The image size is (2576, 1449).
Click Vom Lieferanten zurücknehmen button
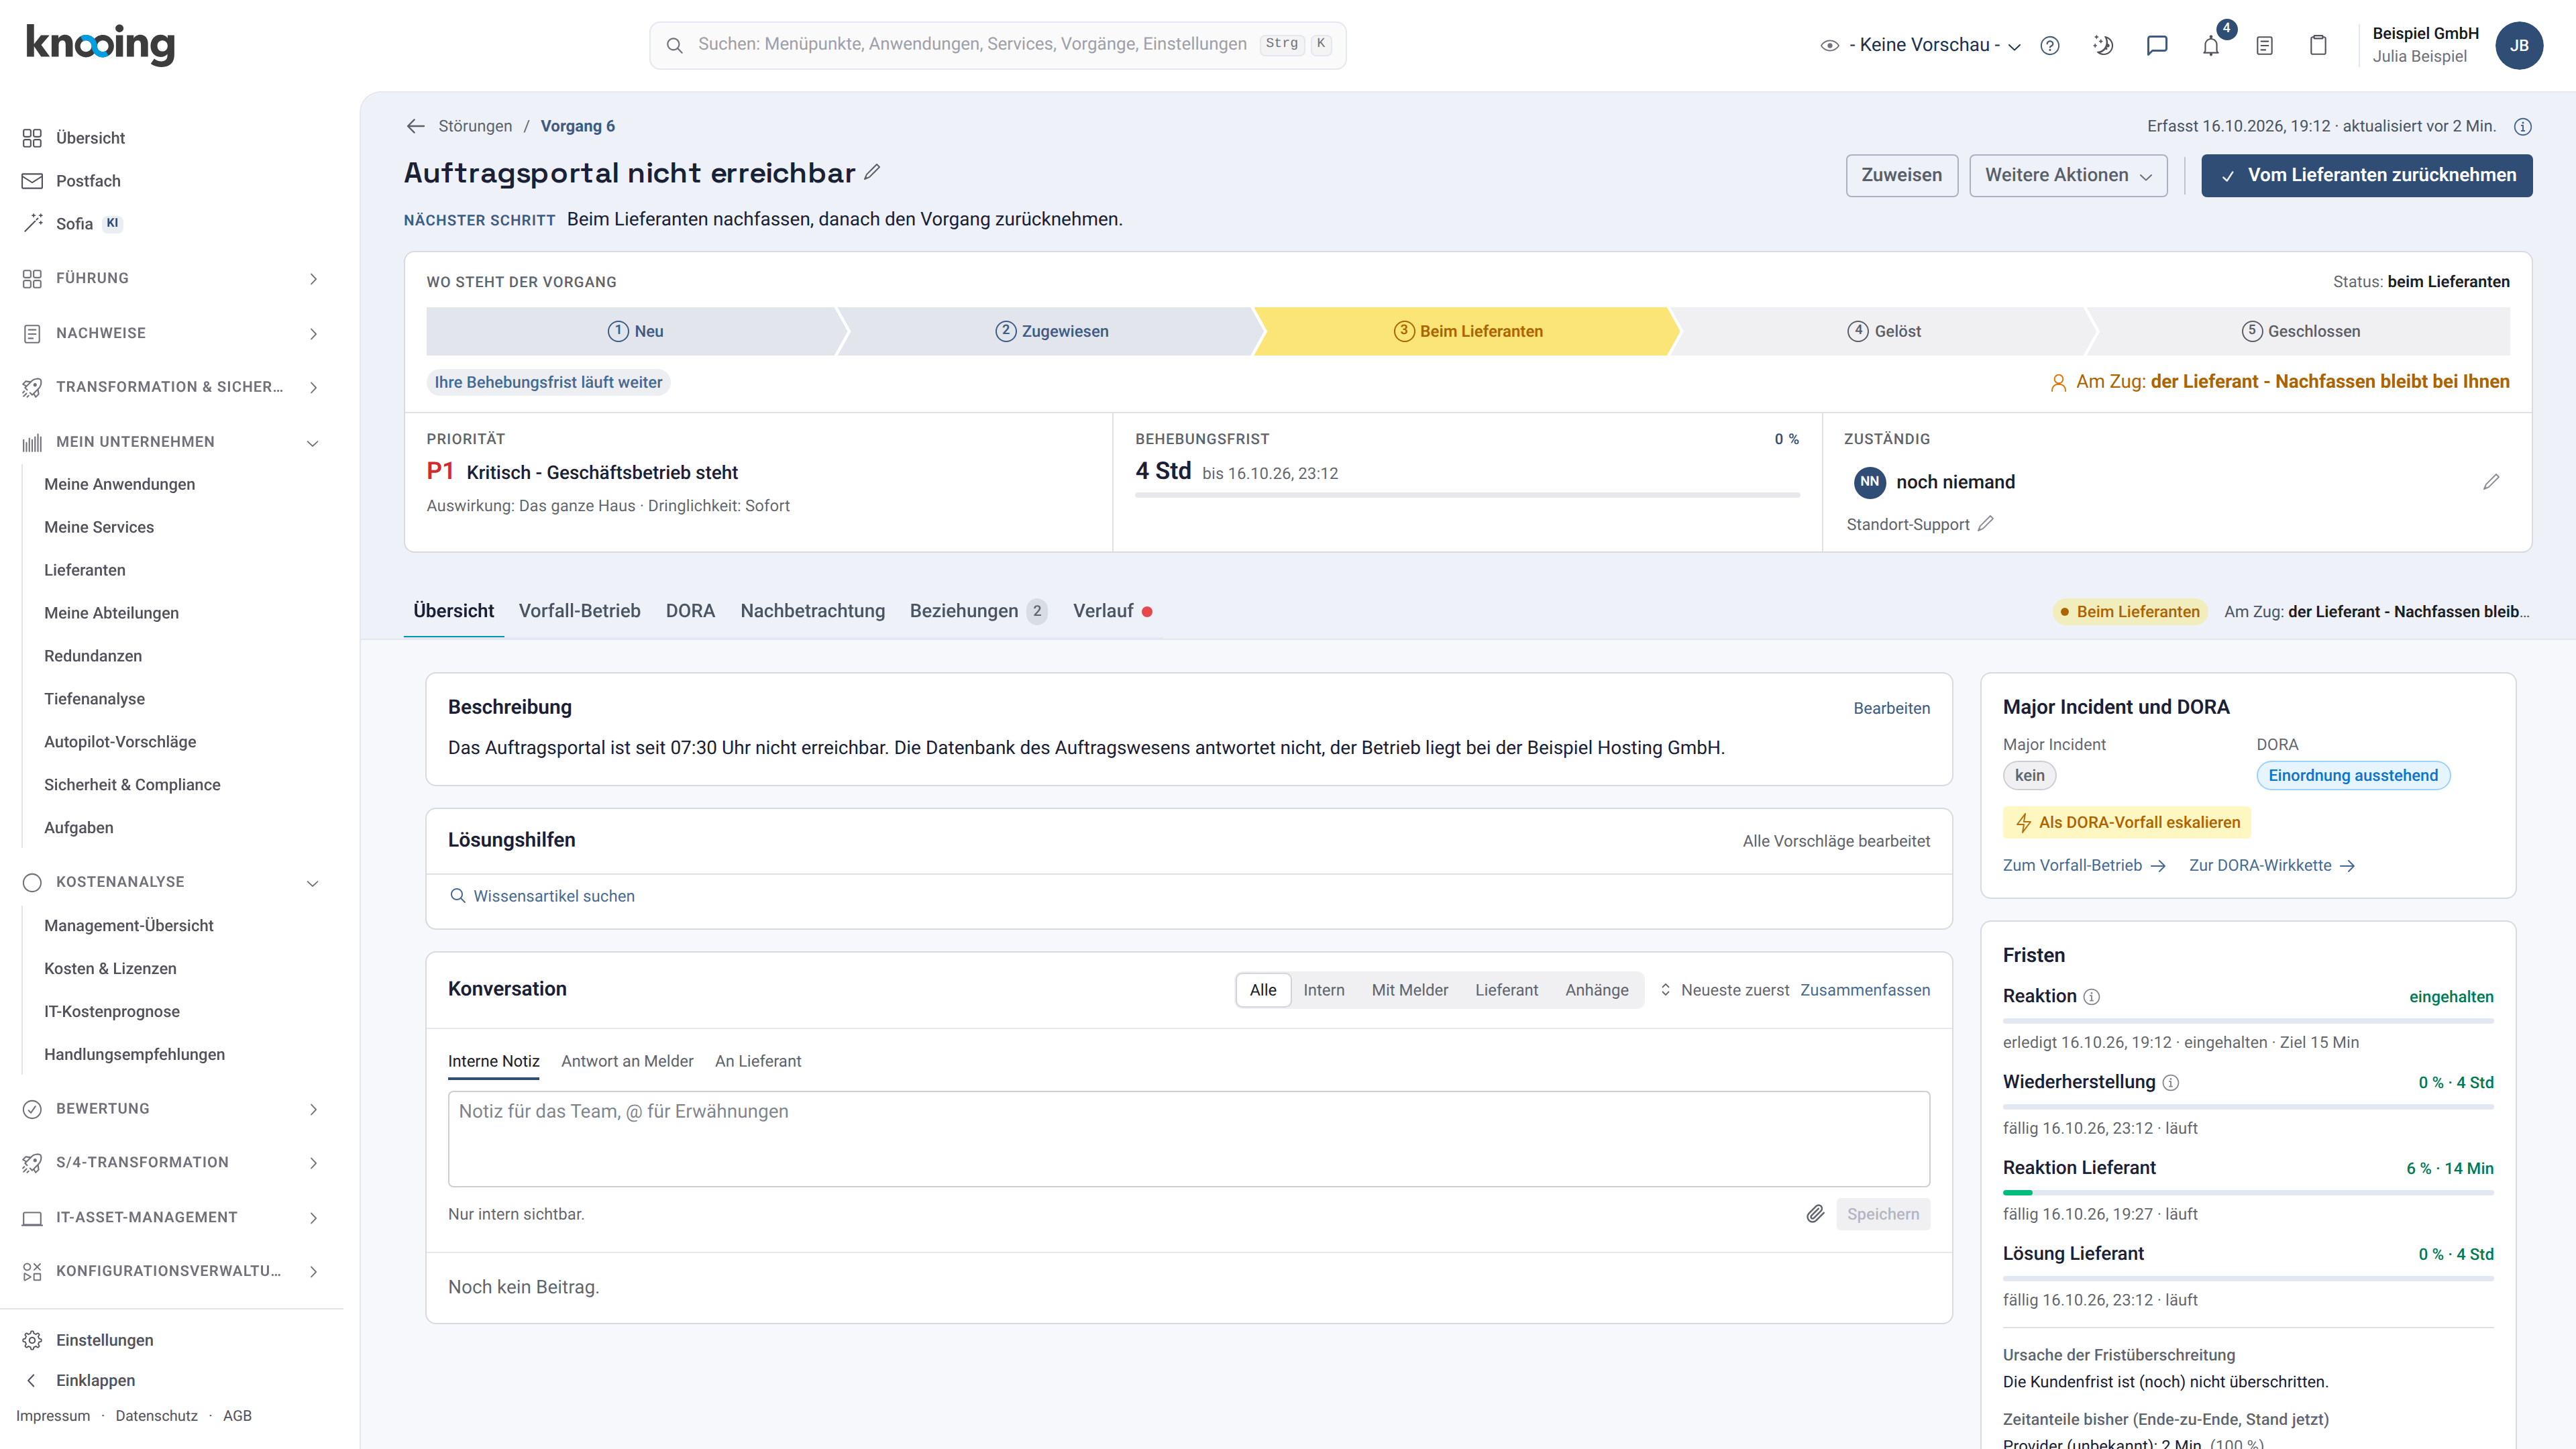click(2366, 175)
